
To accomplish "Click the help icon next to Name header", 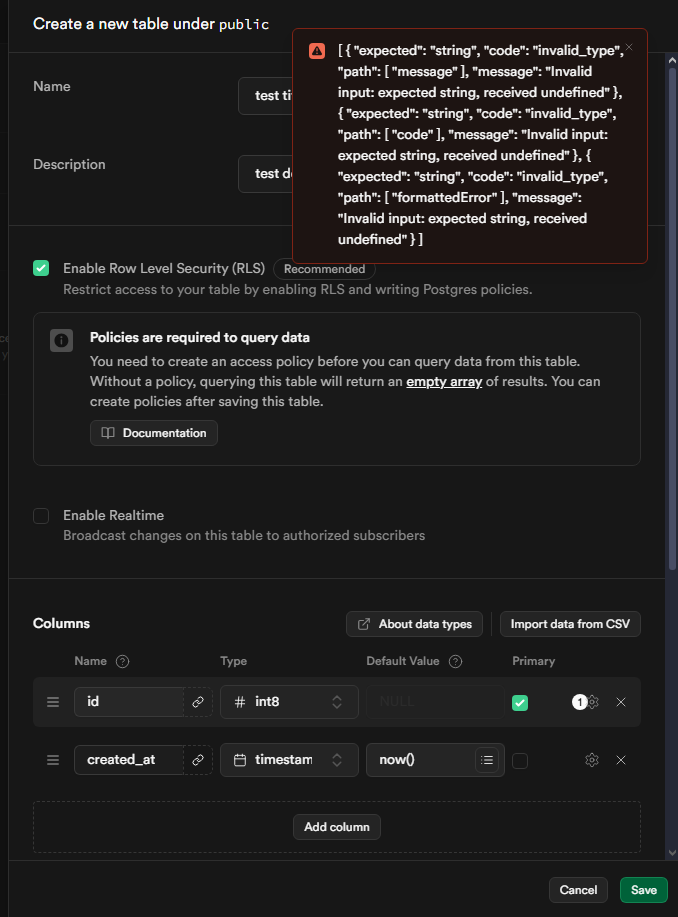I will pos(123,661).
